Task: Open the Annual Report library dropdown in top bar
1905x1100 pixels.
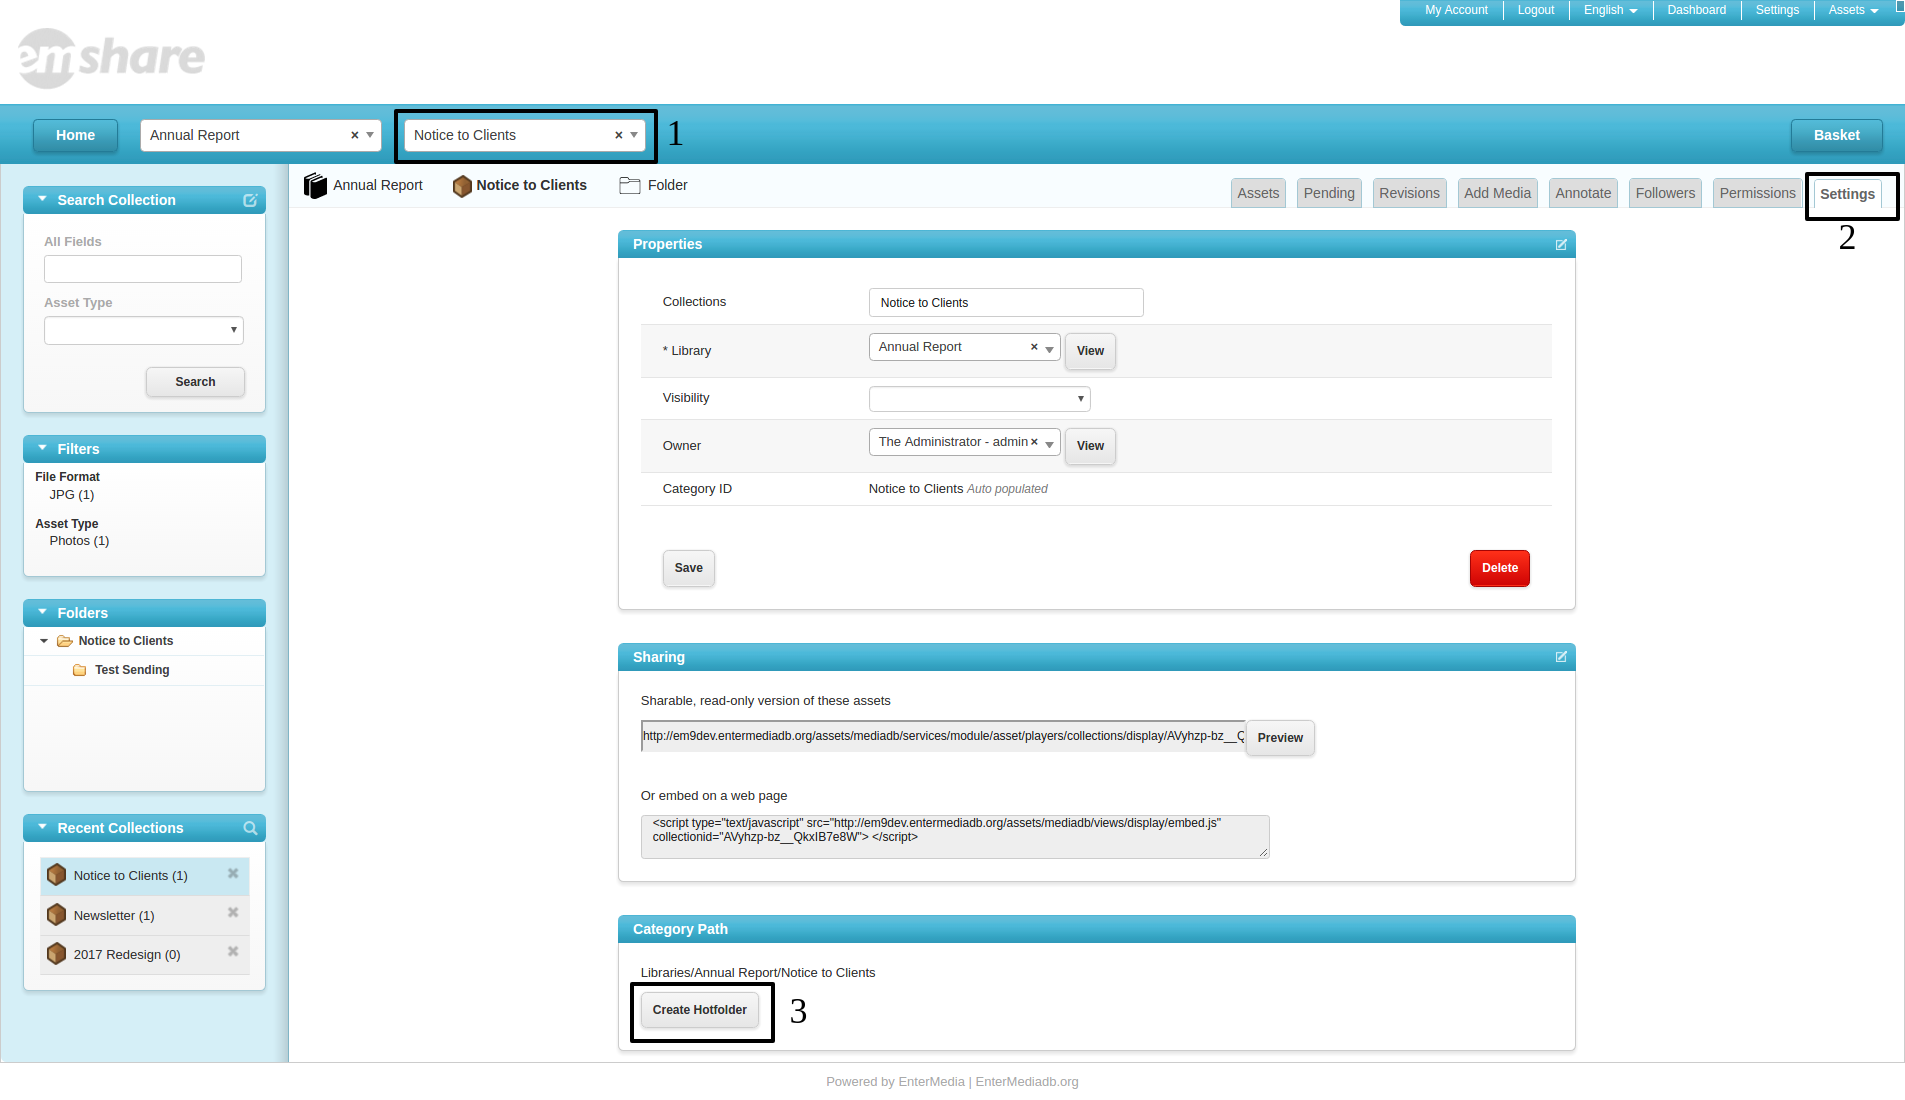Action: tap(370, 135)
